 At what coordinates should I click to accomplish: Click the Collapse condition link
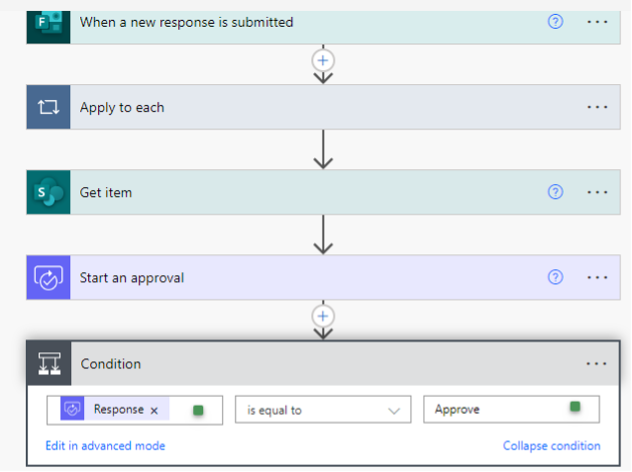[x=551, y=446]
